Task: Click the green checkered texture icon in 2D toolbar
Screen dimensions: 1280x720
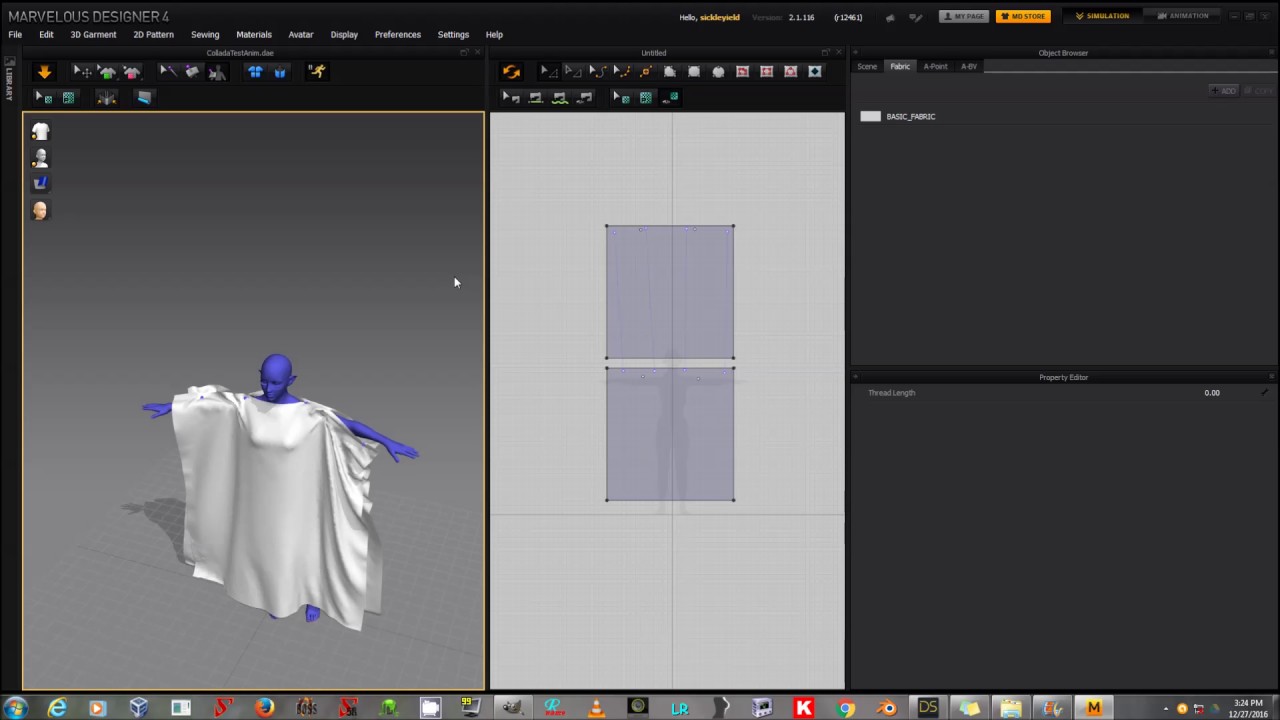Action: (x=645, y=97)
